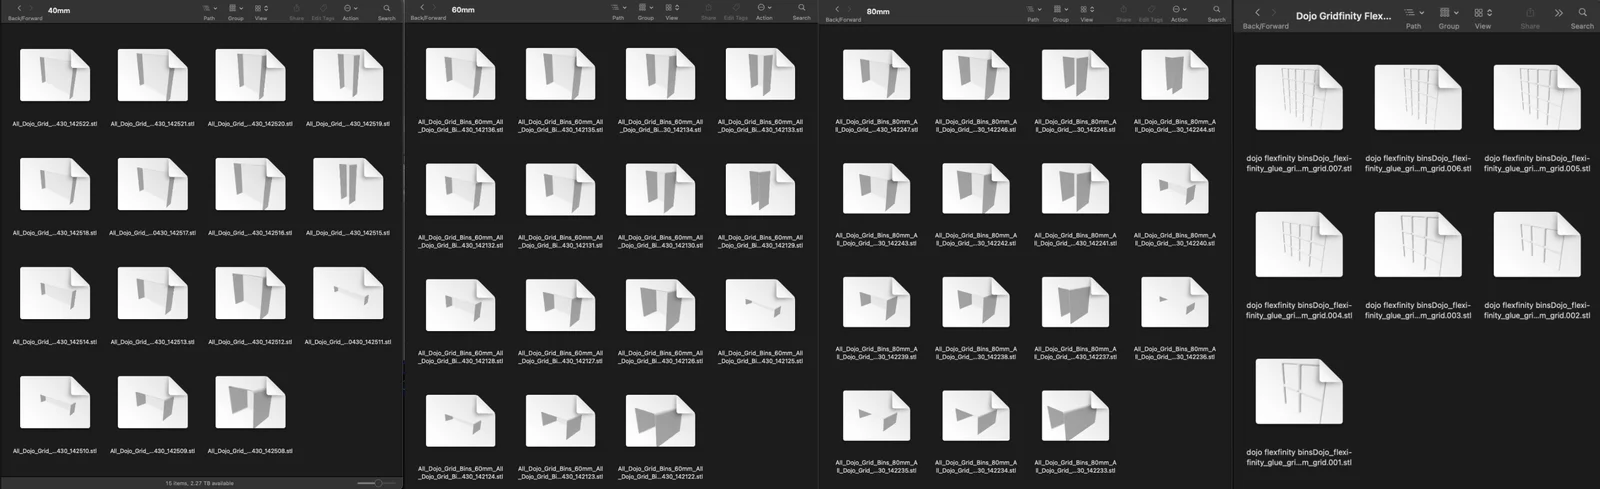Select file ending 142133.stl in 60mm window
This screenshot has height=489, width=1600.
[761, 74]
